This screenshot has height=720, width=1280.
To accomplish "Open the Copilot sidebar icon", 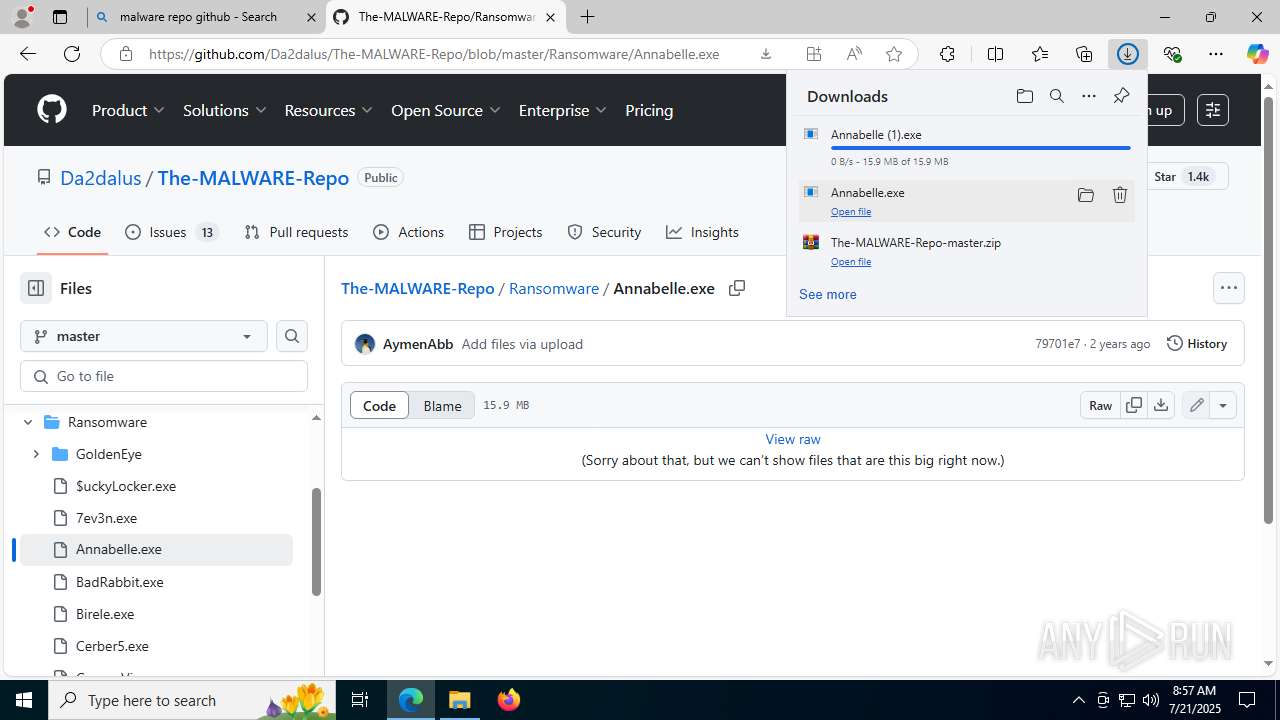I will (1257, 54).
